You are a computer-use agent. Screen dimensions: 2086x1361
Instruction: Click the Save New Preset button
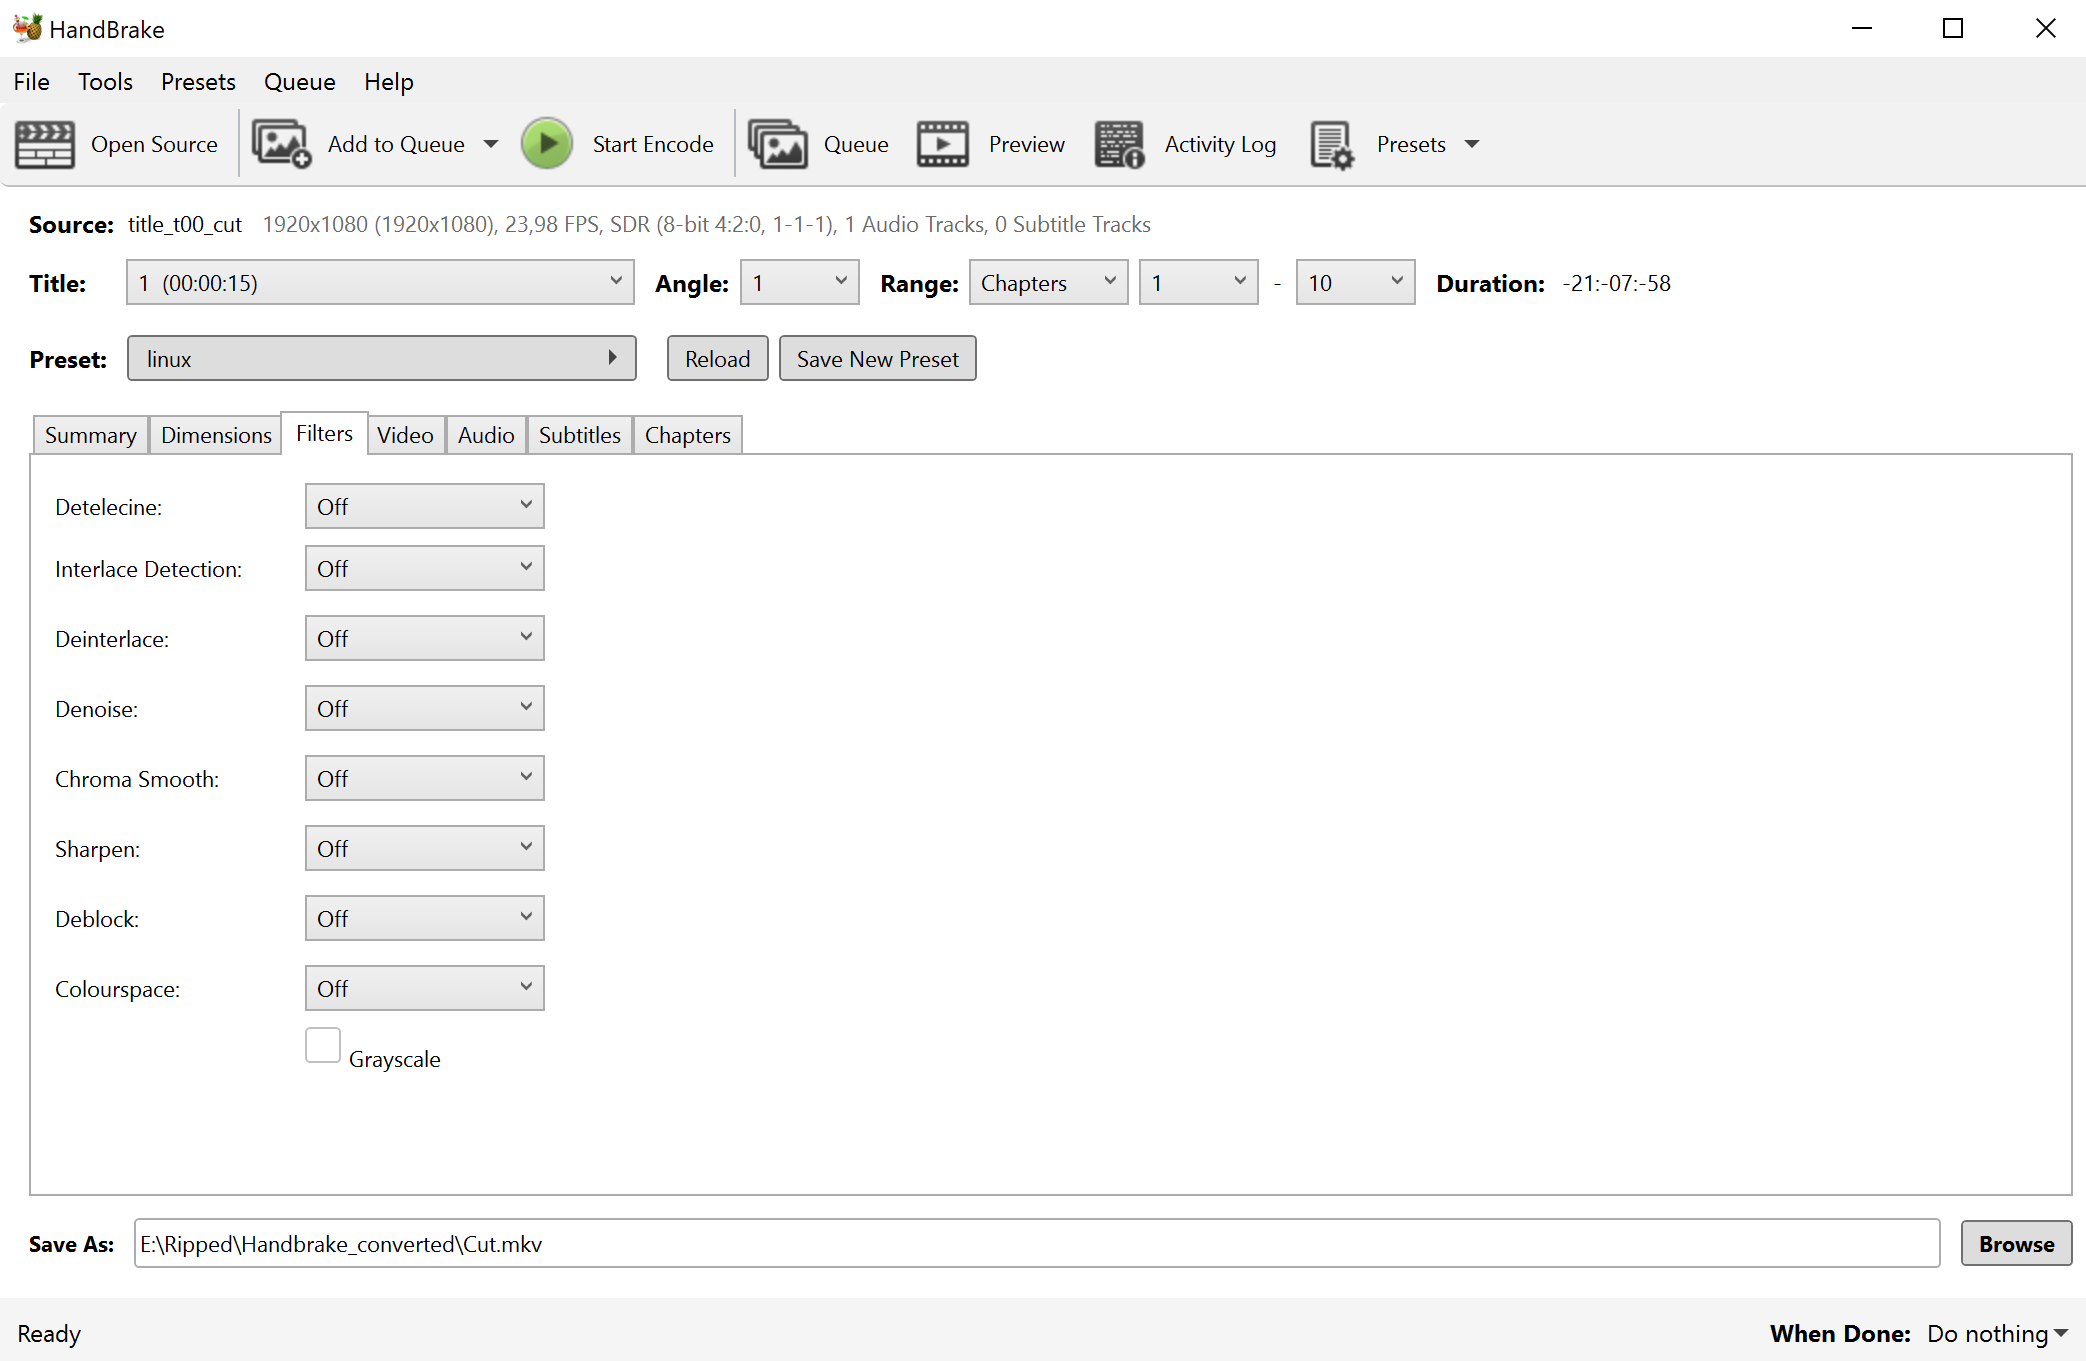(x=877, y=359)
